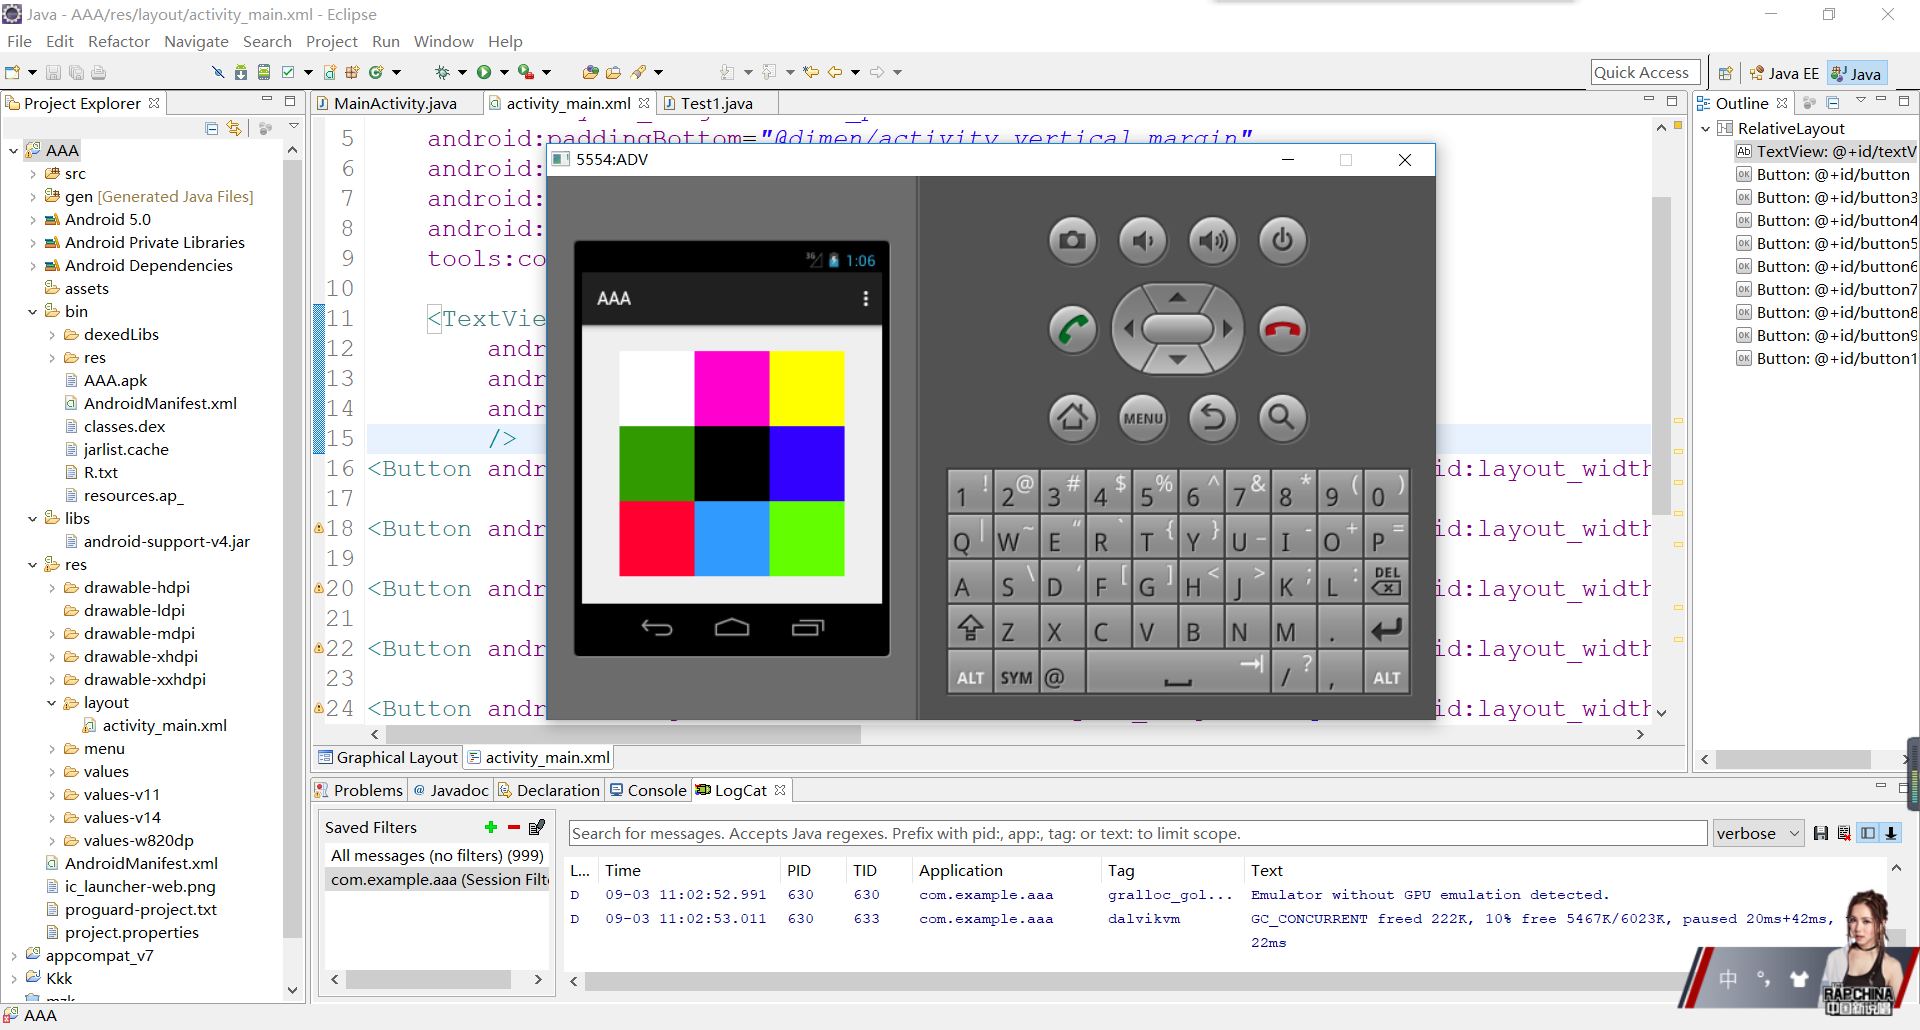
Task: Click the magenta color square in emulator
Action: (x=731, y=388)
